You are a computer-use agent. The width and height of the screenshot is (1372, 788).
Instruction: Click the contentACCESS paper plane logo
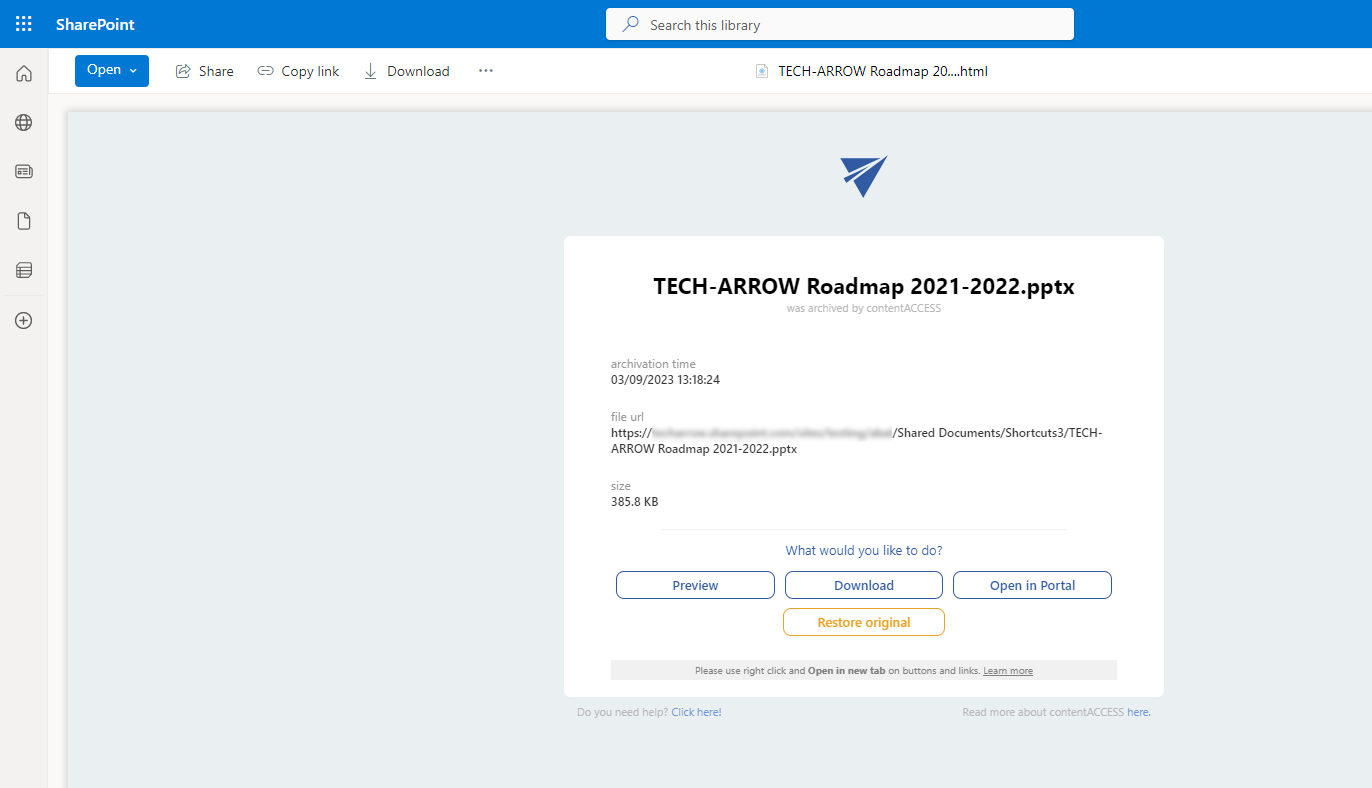tap(863, 176)
